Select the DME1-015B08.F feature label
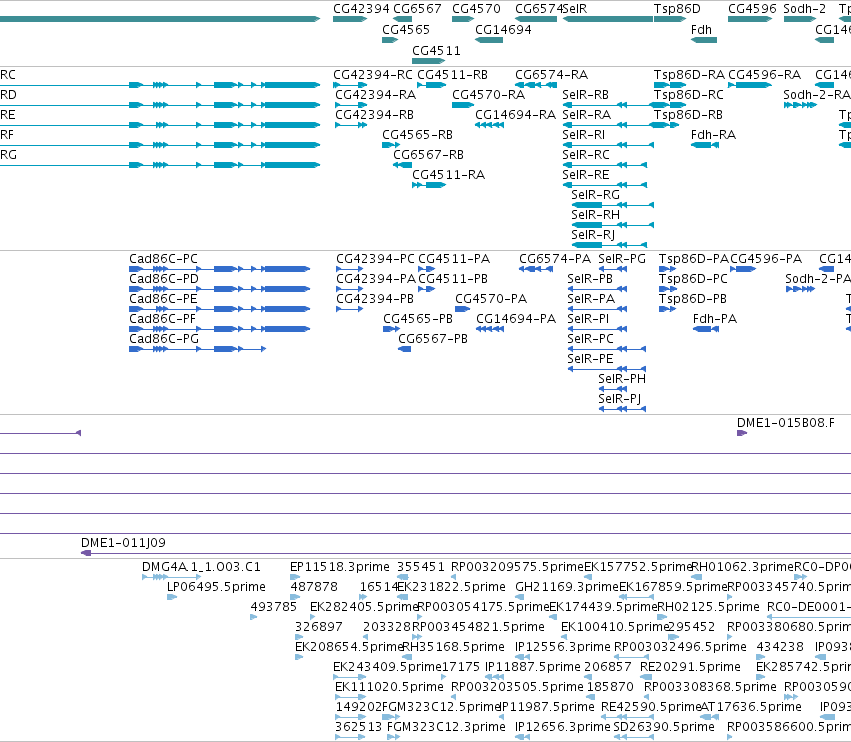The height and width of the screenshot is (742, 851). 786,423
